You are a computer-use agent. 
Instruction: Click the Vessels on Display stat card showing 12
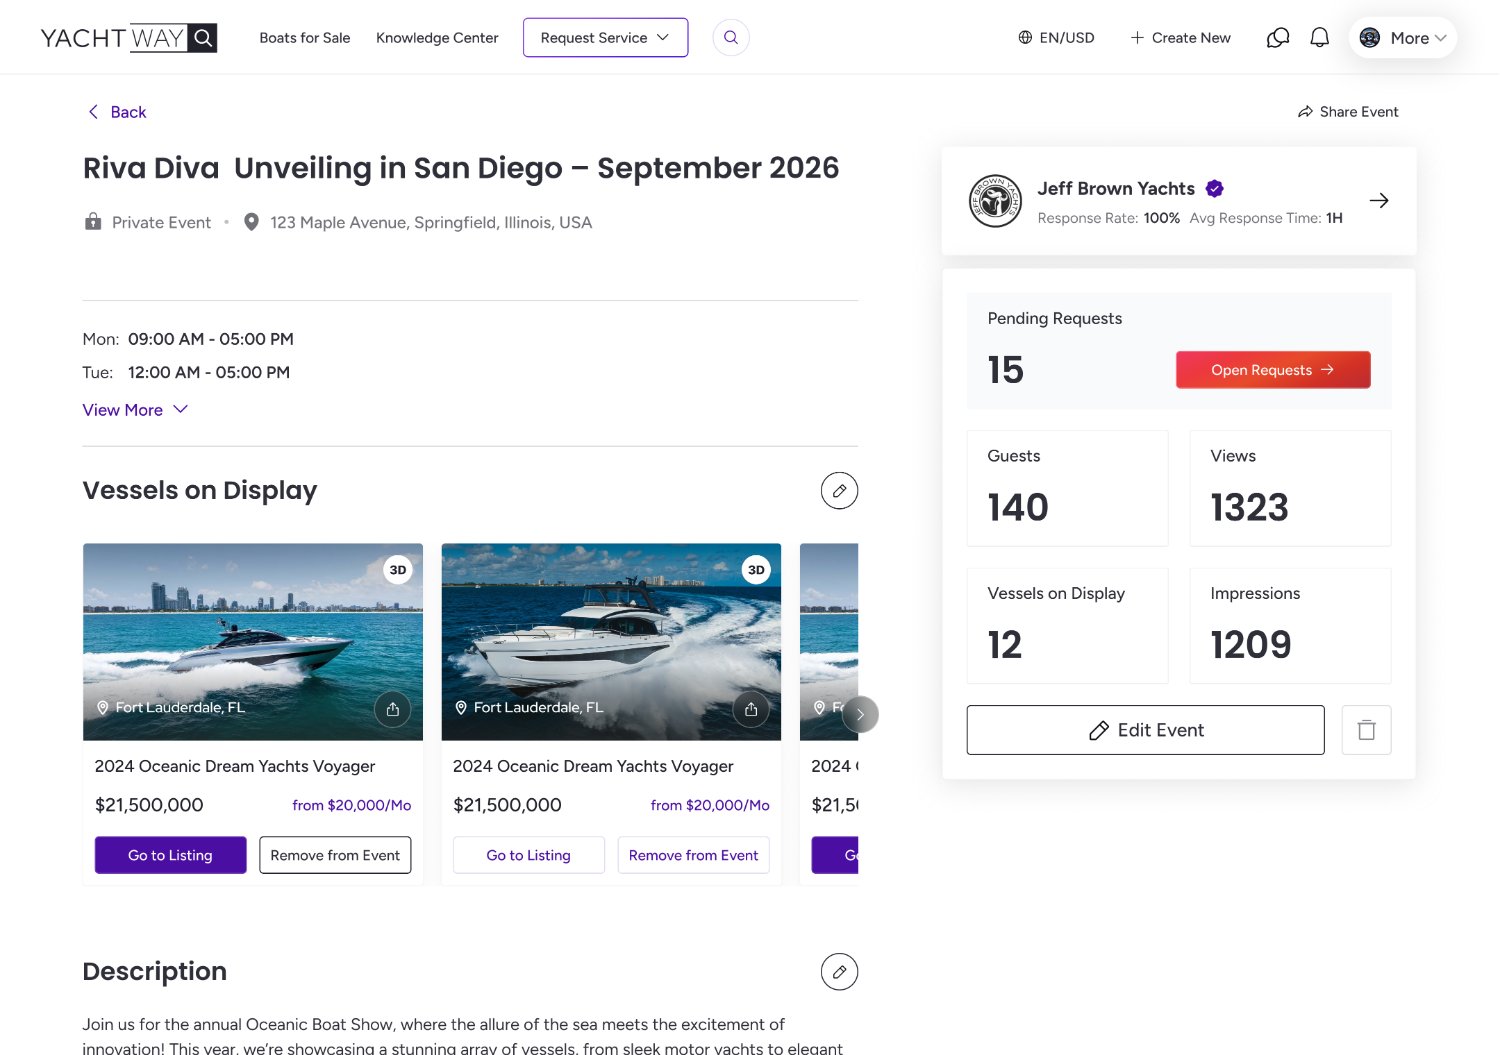[x=1068, y=626]
